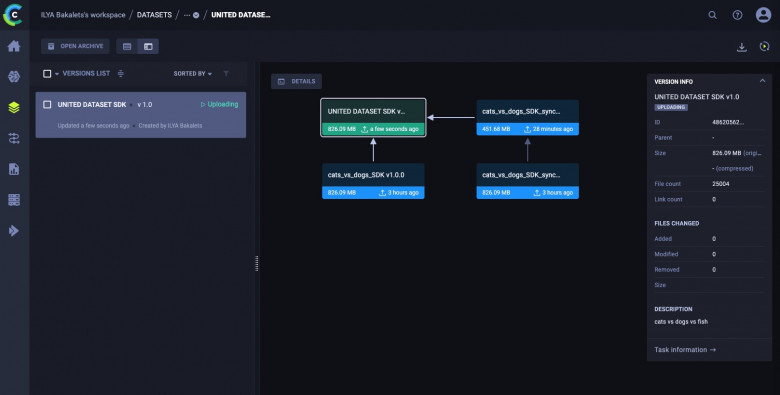This screenshot has width=780, height=395.
Task: Click the panel splitter drag handle
Action: click(257, 264)
